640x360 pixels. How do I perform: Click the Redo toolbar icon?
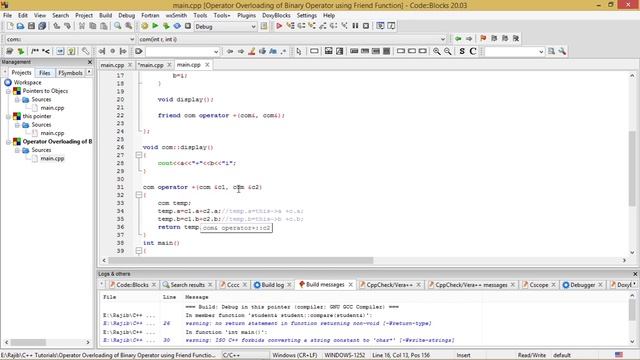click(x=67, y=26)
